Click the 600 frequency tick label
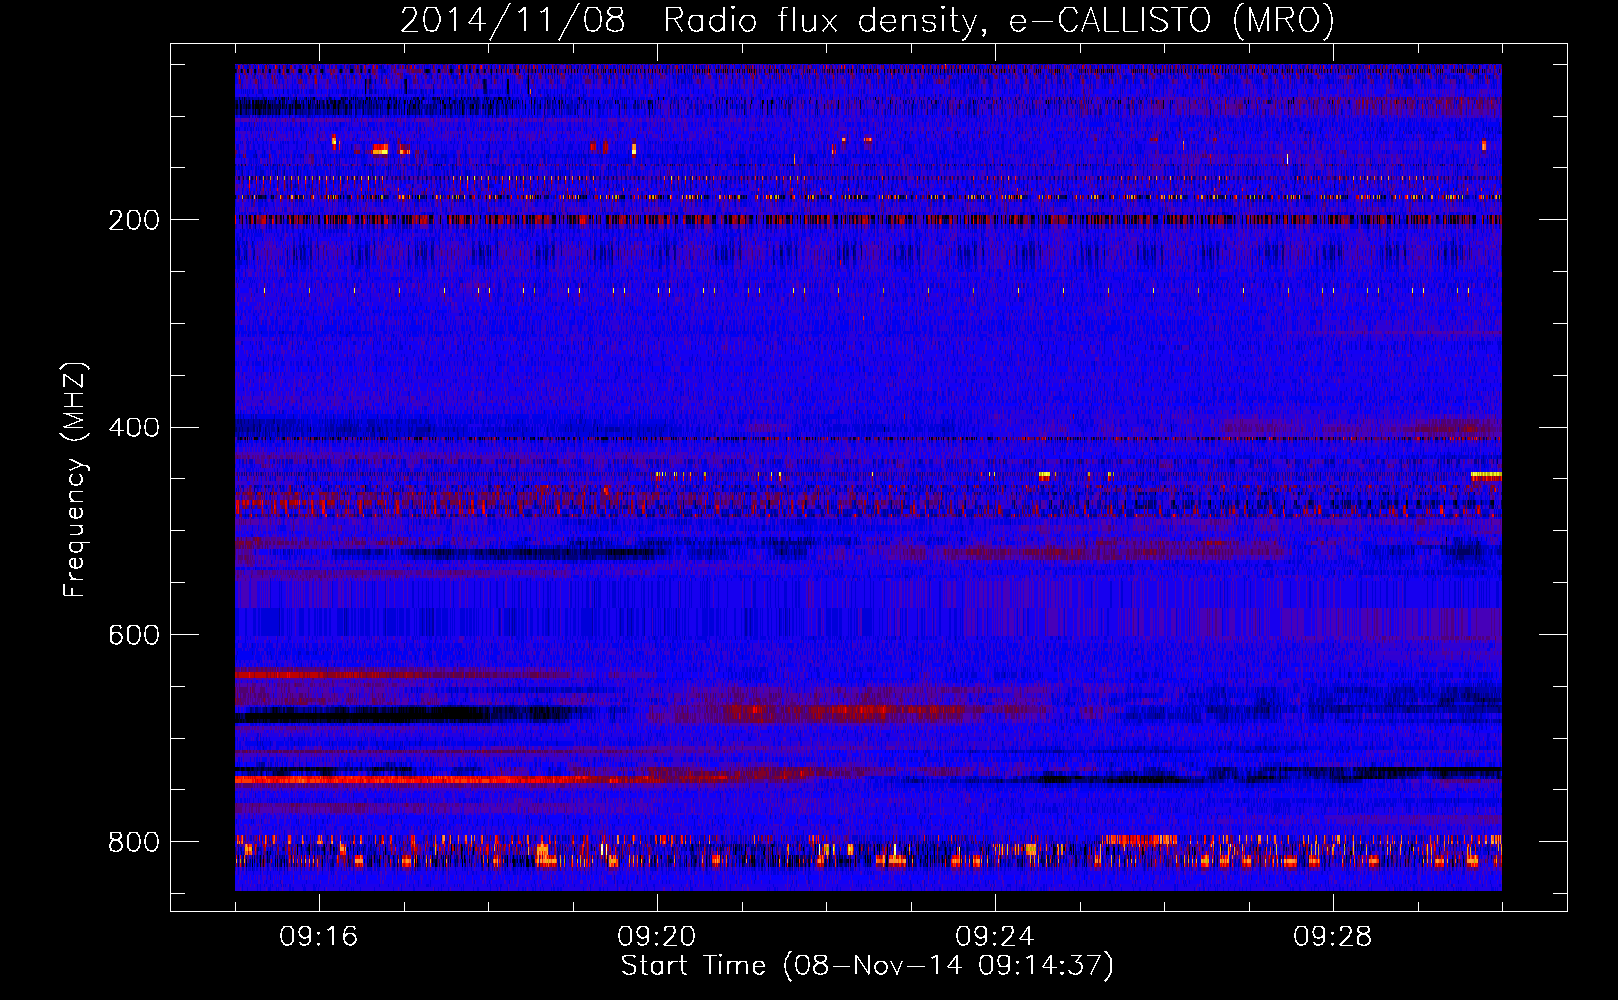 tap(133, 636)
